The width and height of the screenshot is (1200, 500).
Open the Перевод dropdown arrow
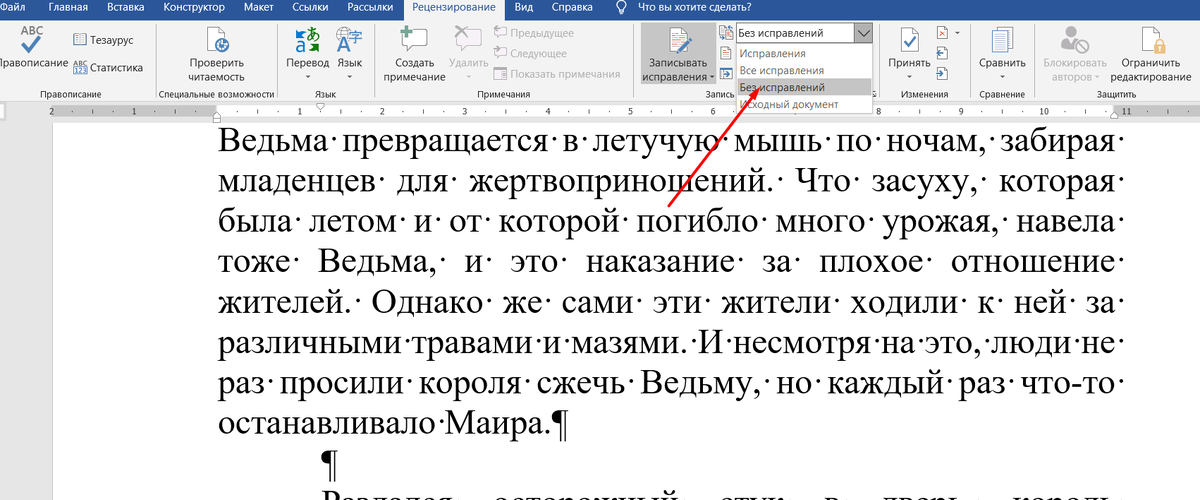[307, 77]
